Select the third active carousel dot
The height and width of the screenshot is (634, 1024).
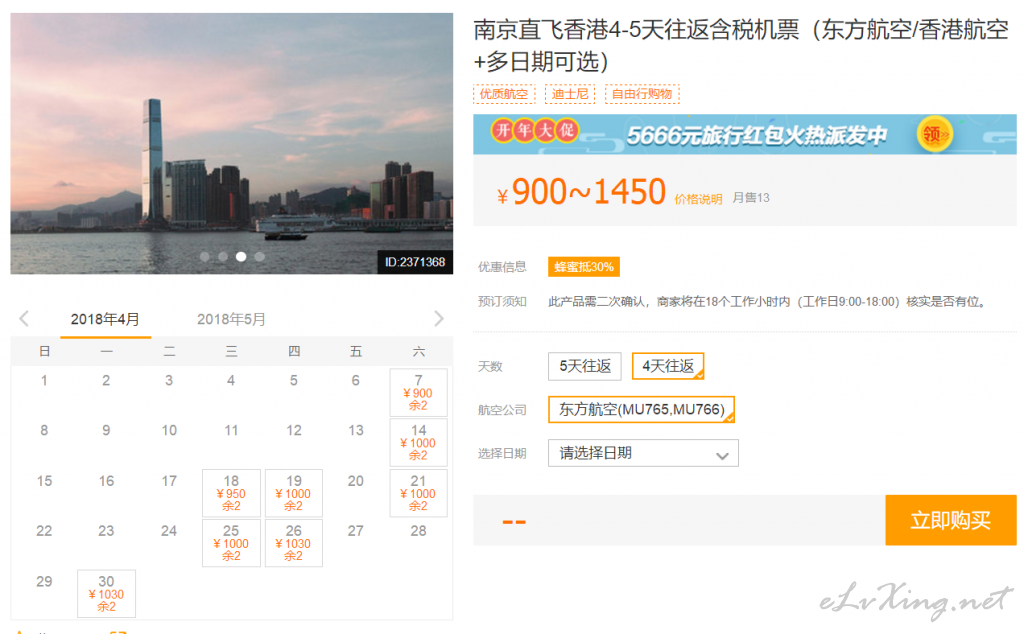pyautogui.click(x=241, y=257)
